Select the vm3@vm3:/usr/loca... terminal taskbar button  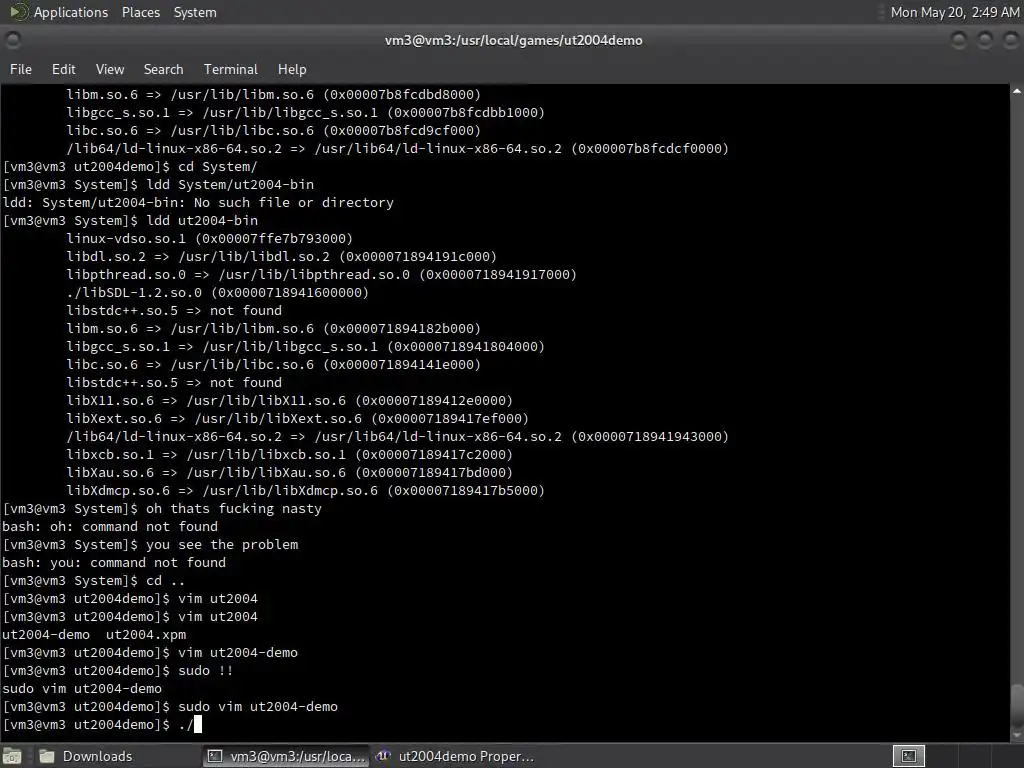click(x=285, y=756)
